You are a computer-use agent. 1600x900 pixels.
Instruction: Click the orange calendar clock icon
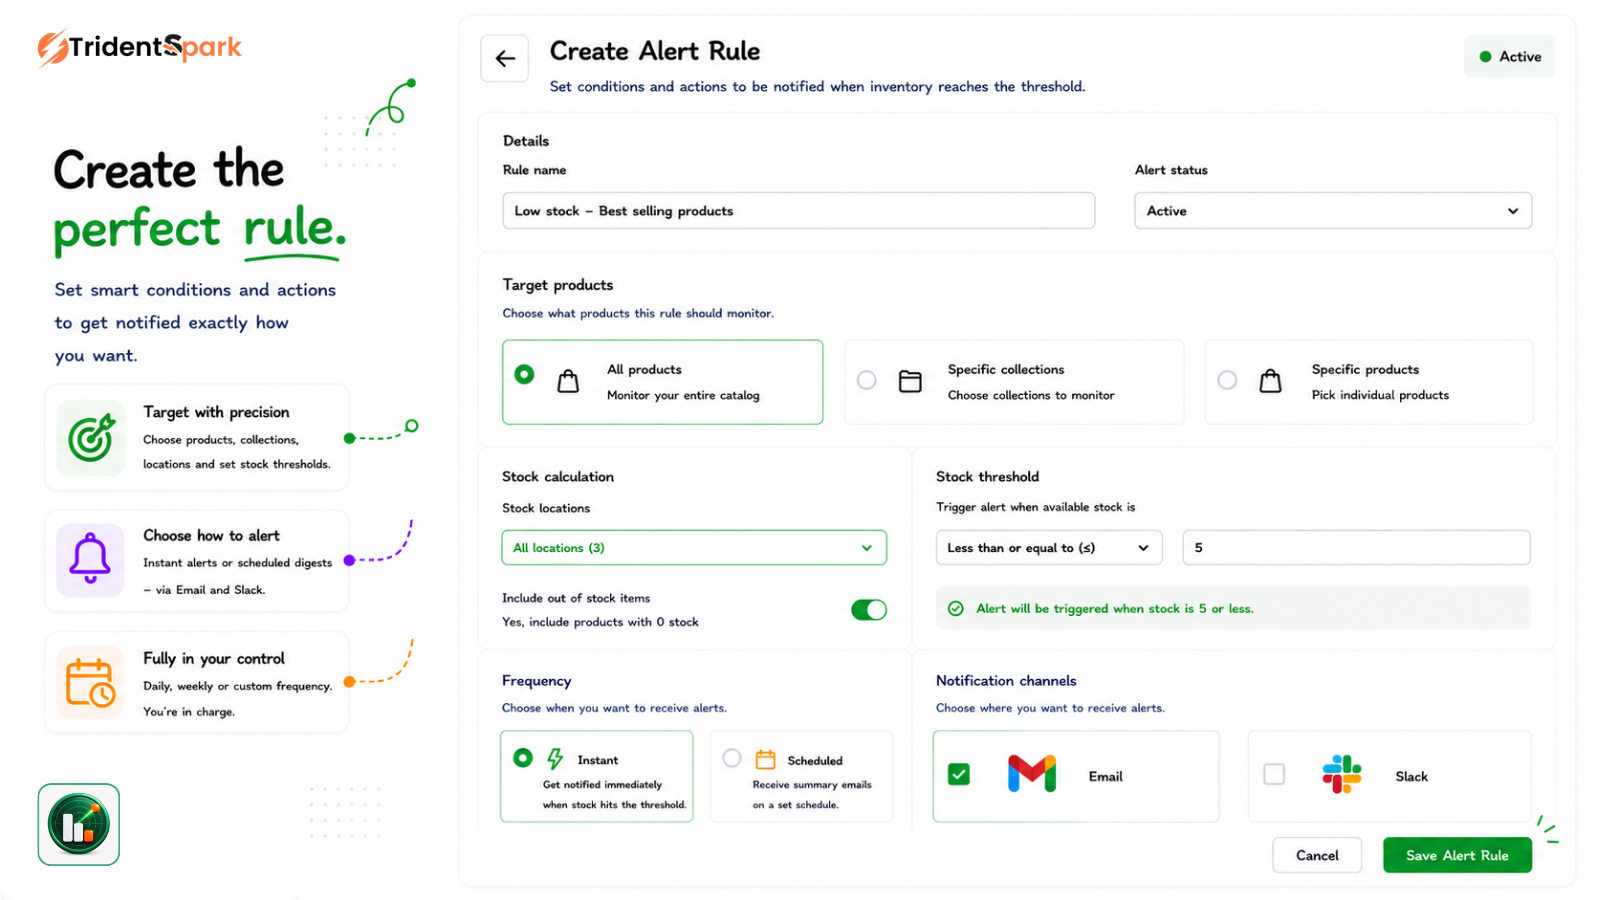pyautogui.click(x=90, y=682)
